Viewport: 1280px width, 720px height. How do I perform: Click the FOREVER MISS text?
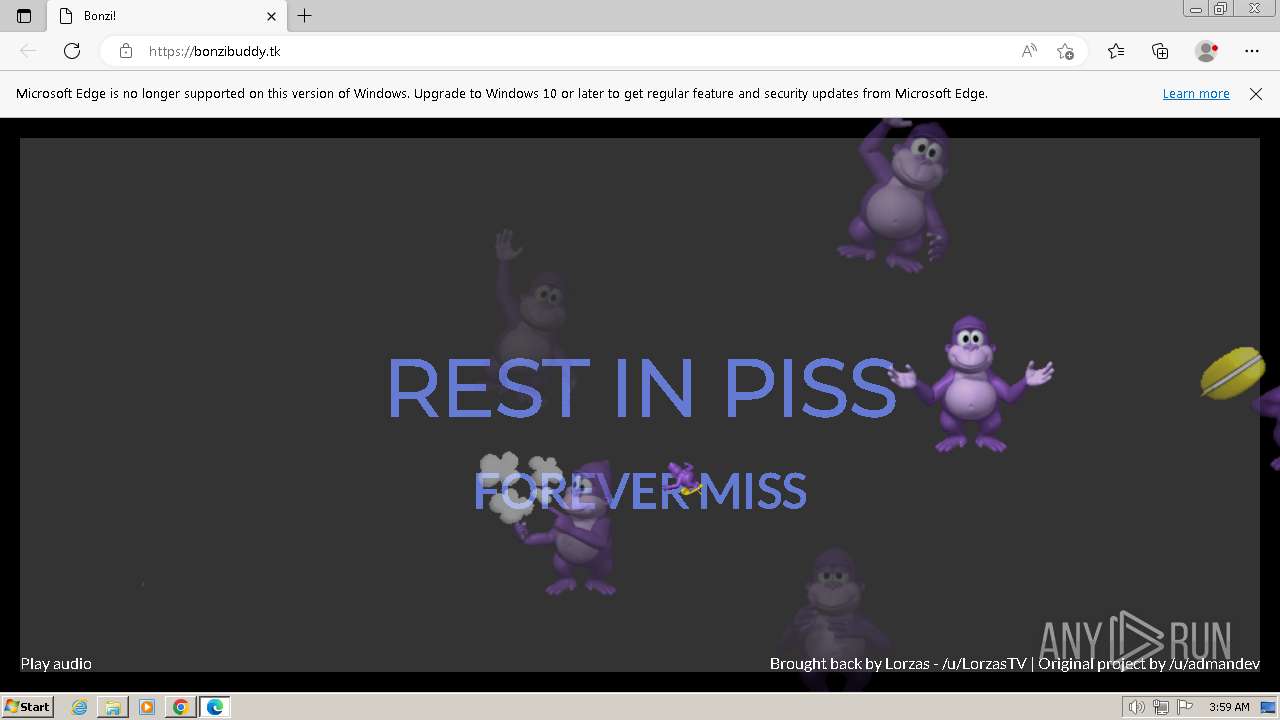(640, 491)
